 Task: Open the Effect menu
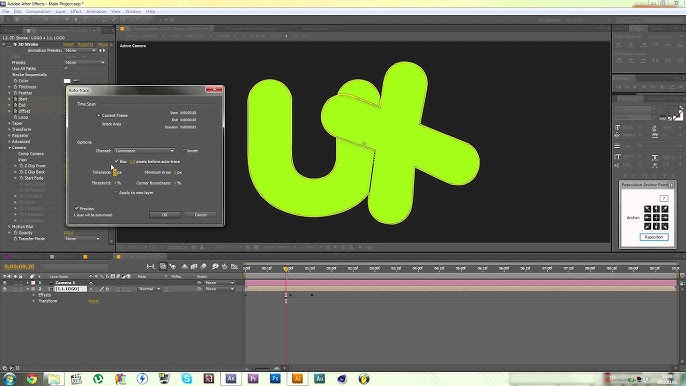pos(76,11)
